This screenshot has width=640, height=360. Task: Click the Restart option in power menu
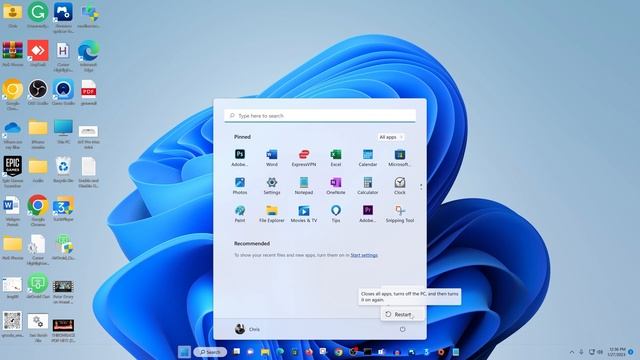point(402,314)
